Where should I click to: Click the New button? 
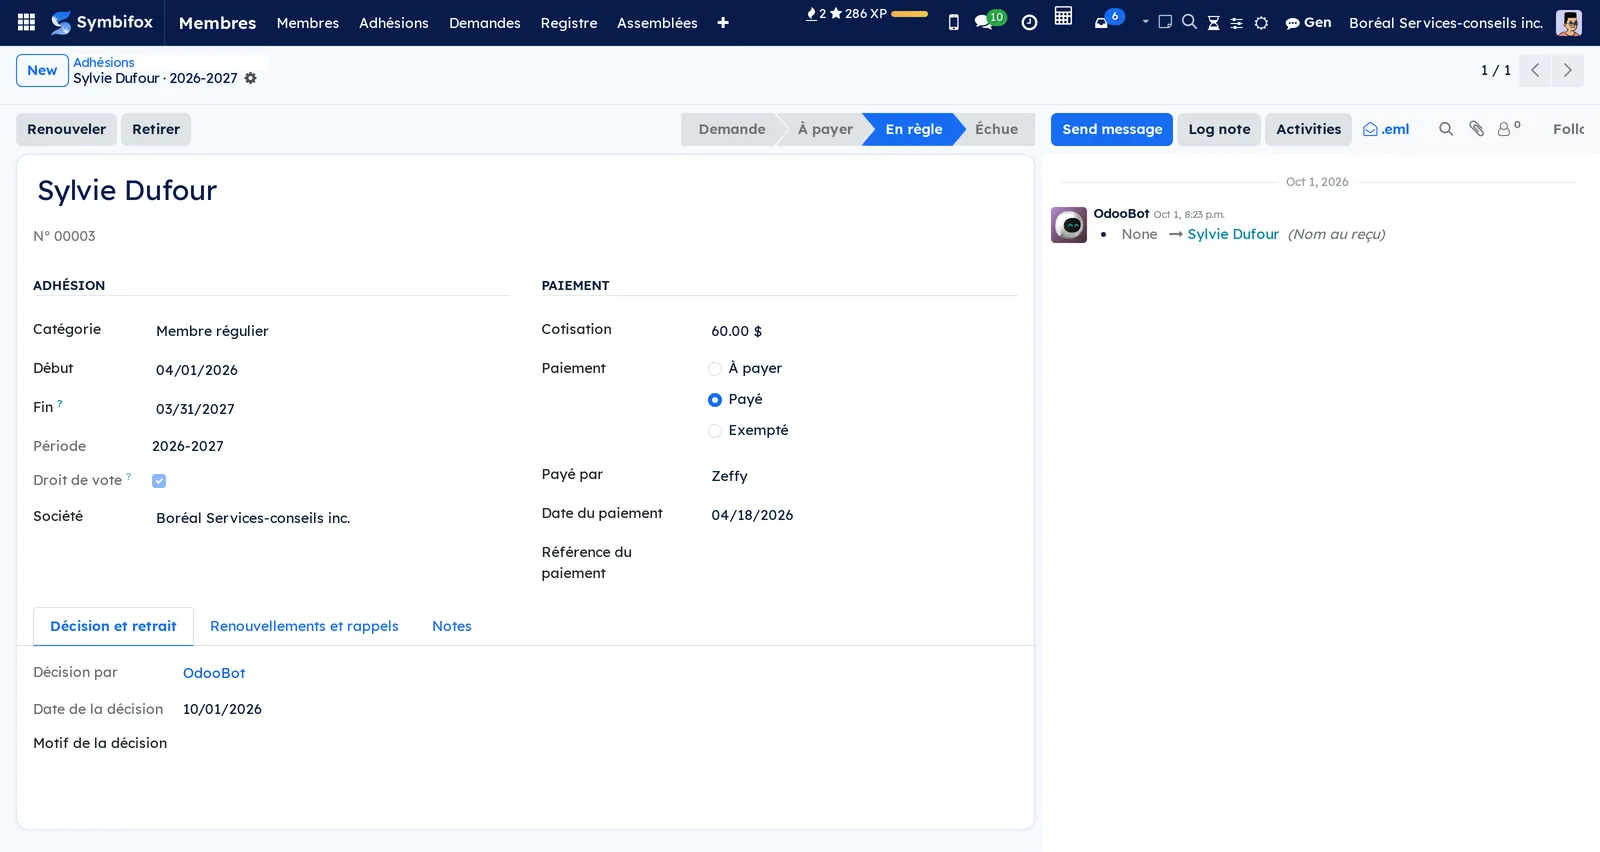click(42, 70)
